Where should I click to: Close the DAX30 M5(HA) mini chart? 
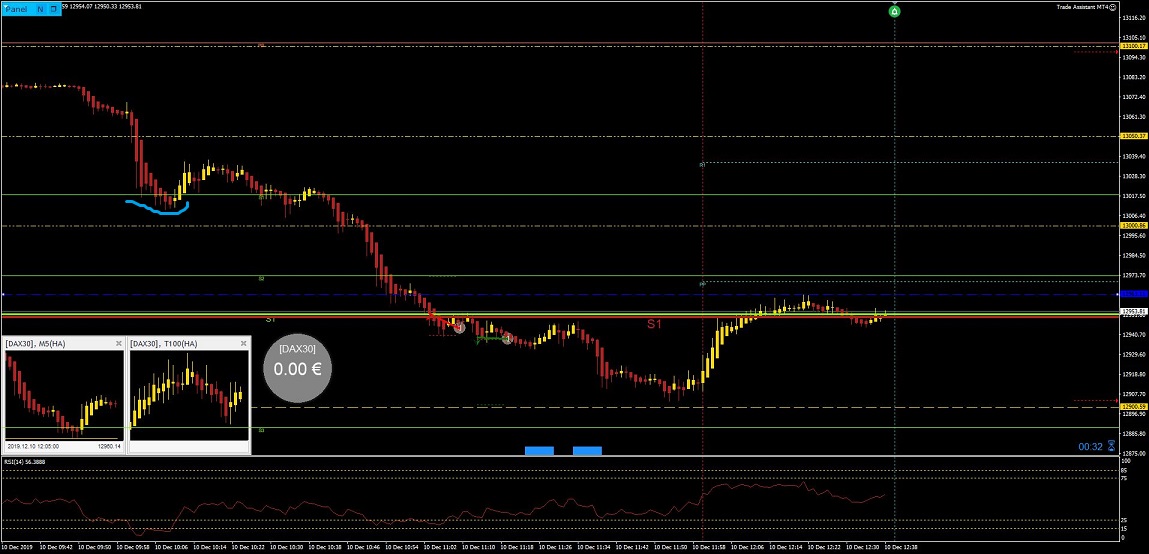coord(119,343)
